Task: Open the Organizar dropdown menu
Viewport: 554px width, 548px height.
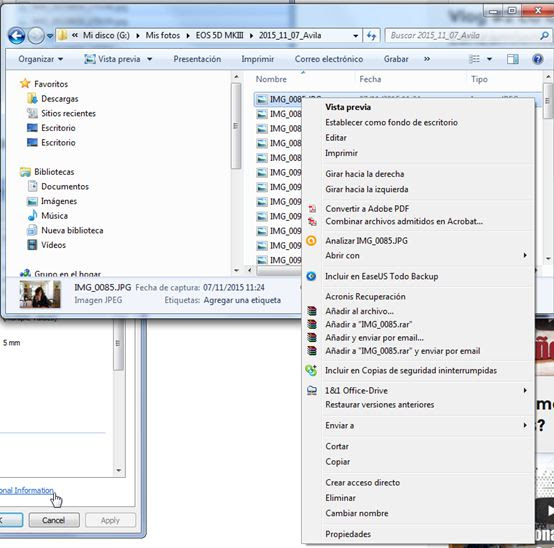Action: [x=41, y=59]
